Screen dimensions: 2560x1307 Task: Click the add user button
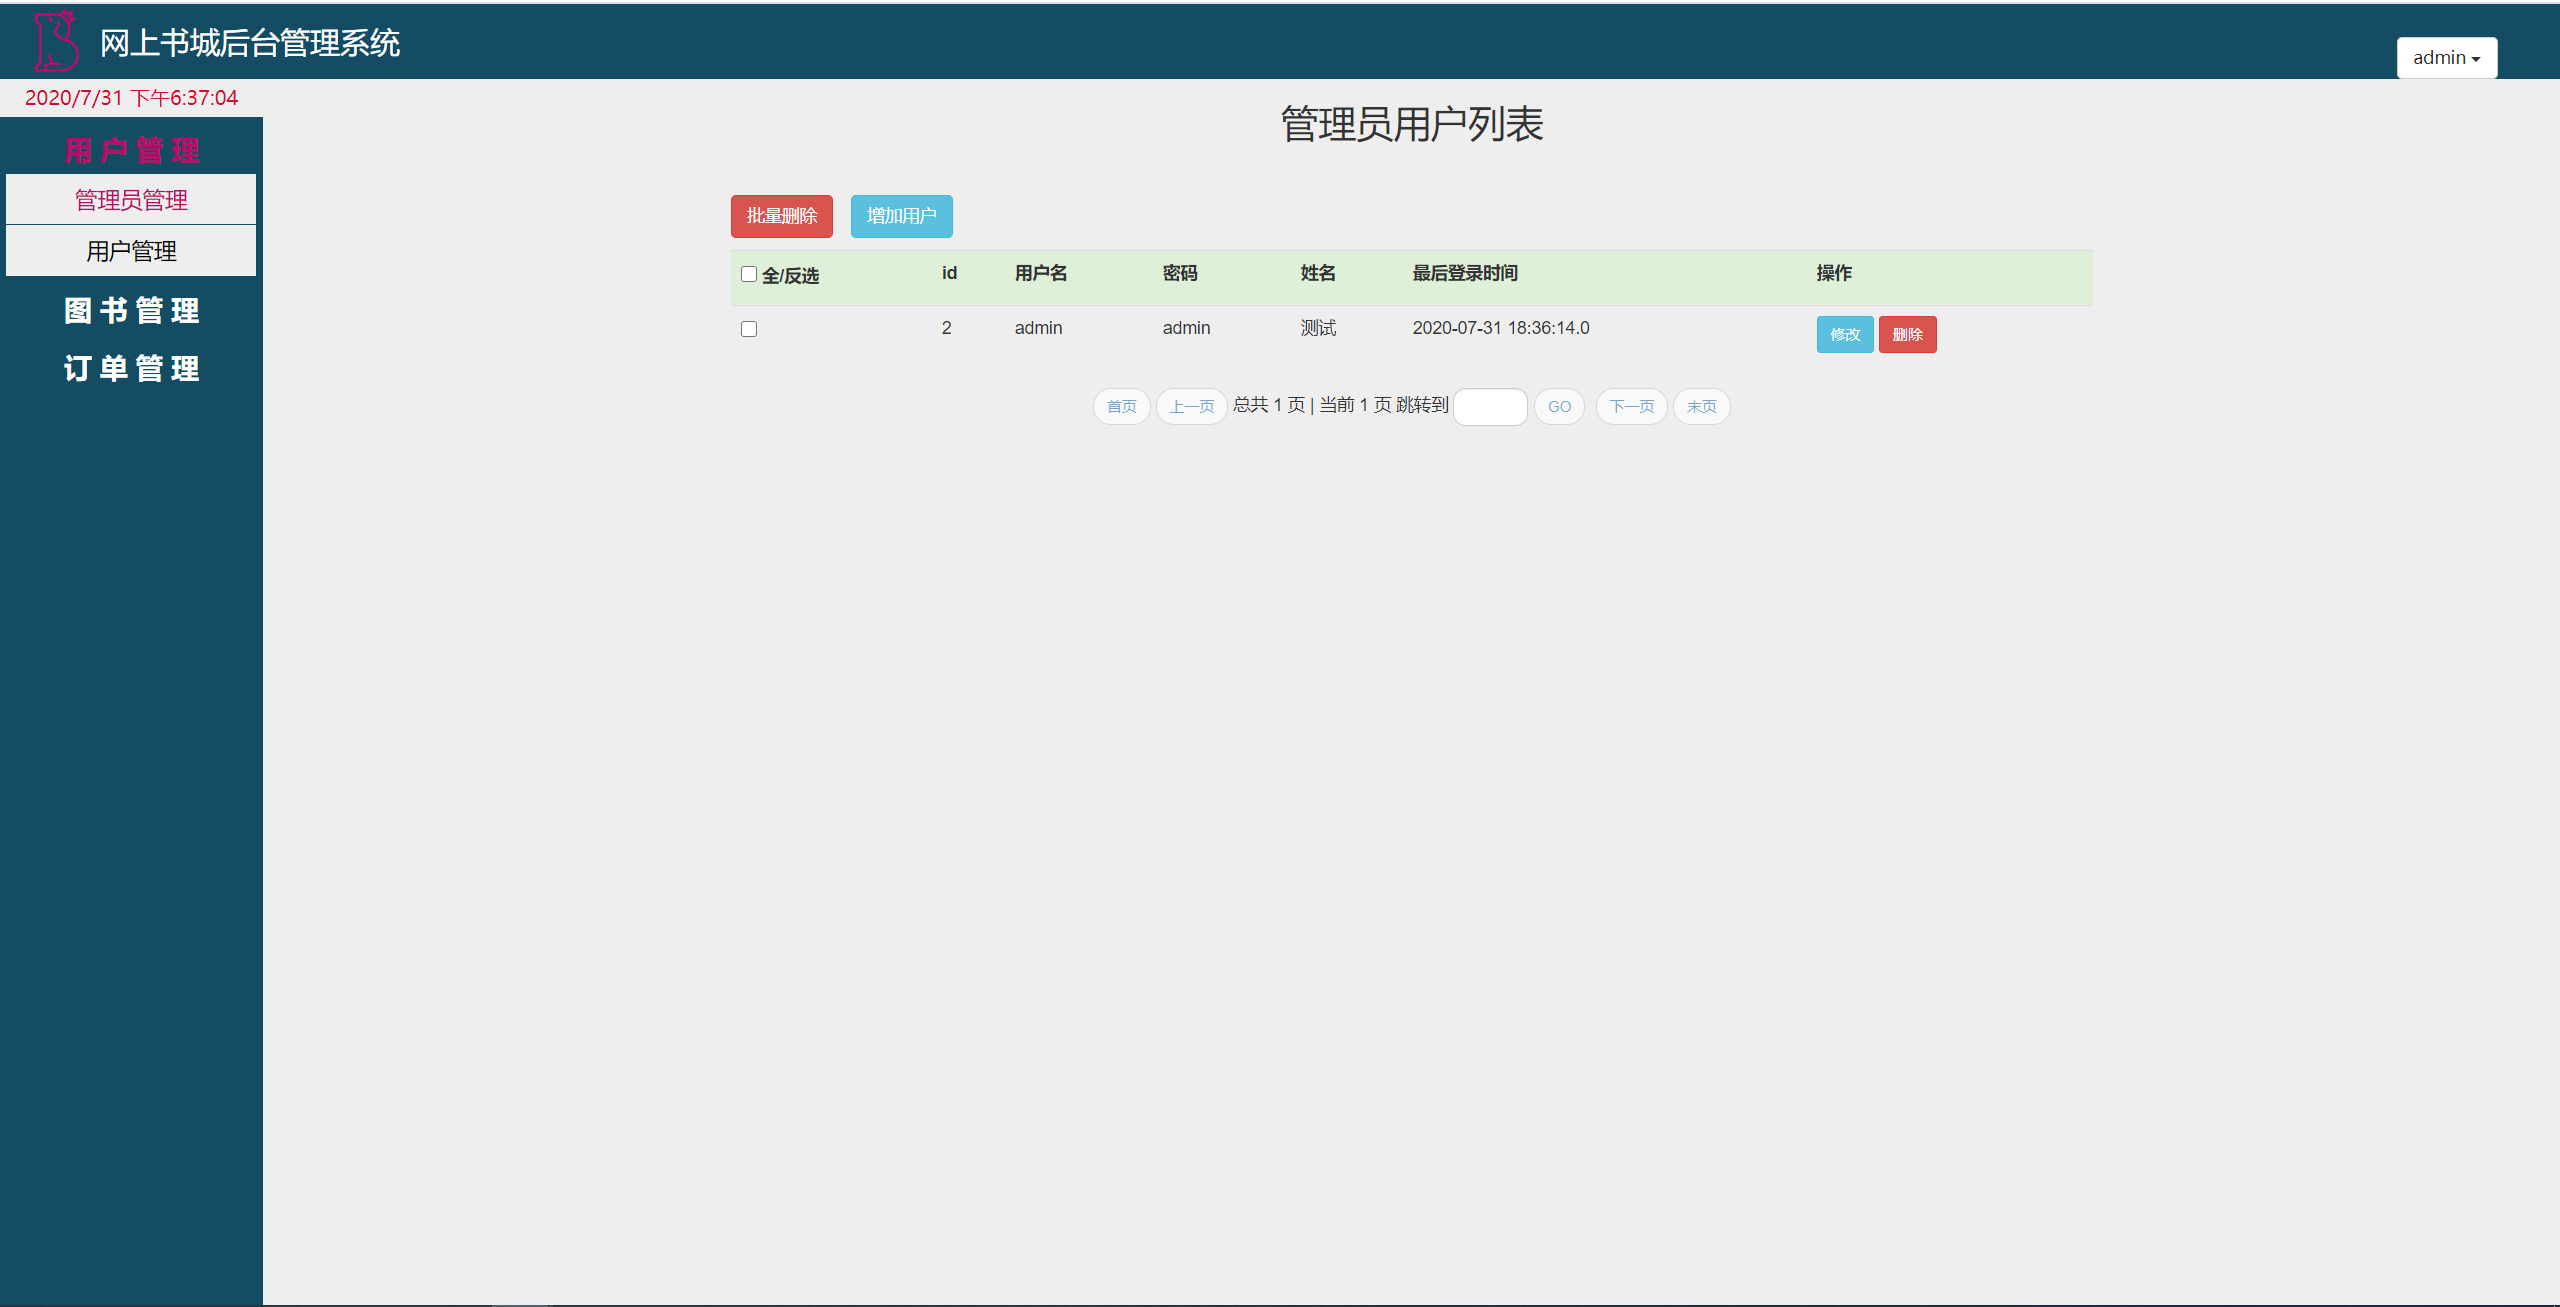click(x=901, y=216)
